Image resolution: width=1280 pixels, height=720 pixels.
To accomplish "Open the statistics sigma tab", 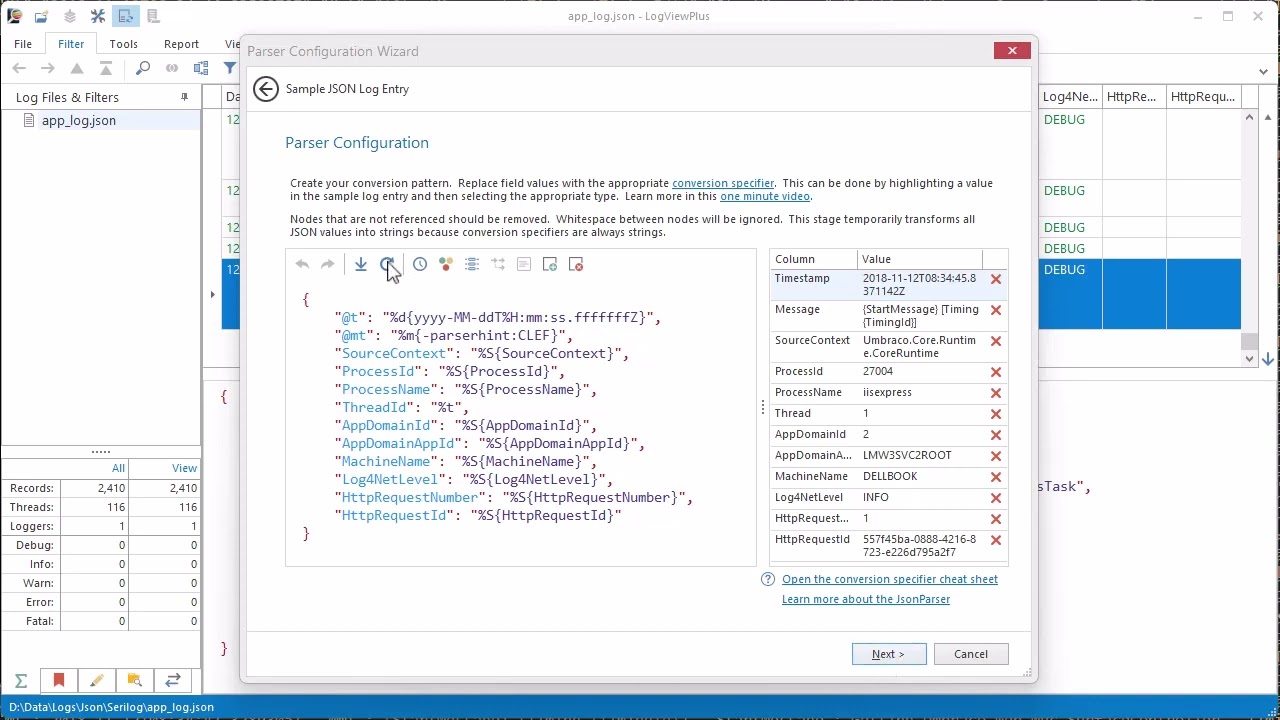I will (21, 681).
